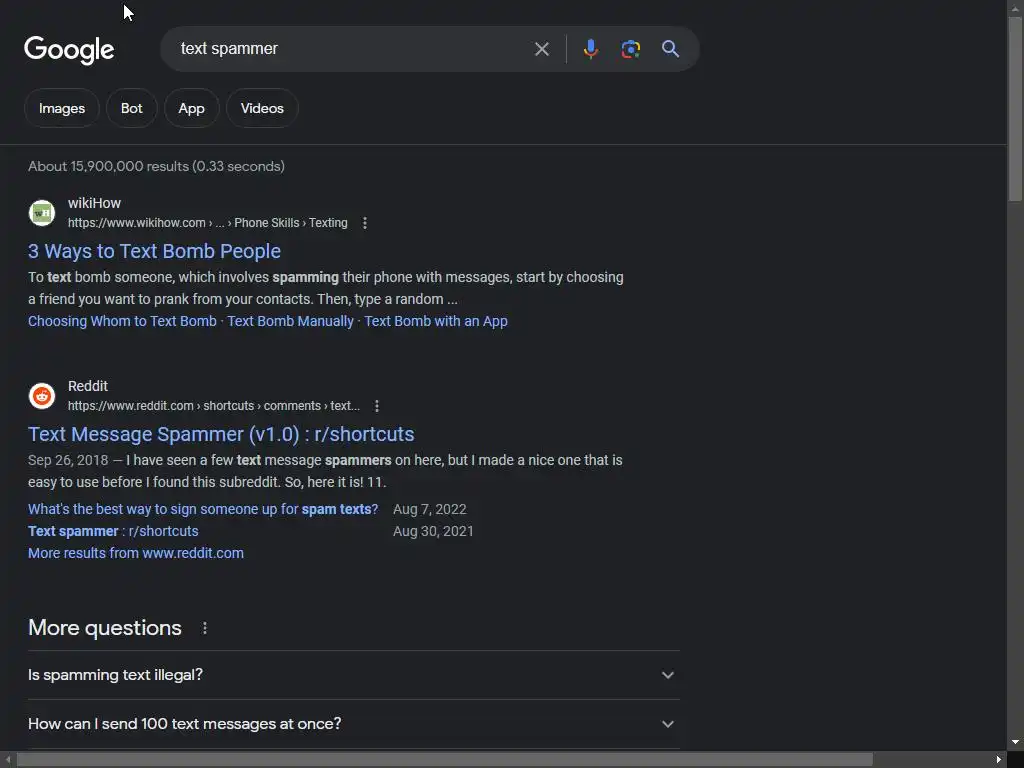Click the wikiHow URL breadcrumb text
The width and height of the screenshot is (1024, 768).
pyautogui.click(x=208, y=223)
